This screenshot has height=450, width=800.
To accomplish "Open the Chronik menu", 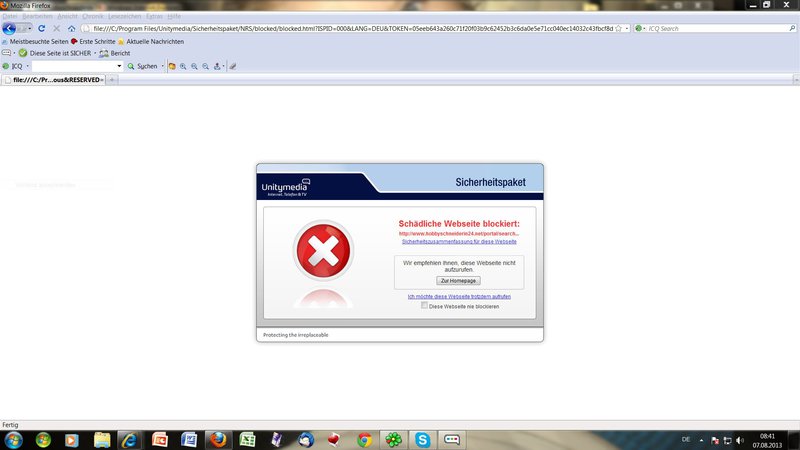I will (93, 16).
